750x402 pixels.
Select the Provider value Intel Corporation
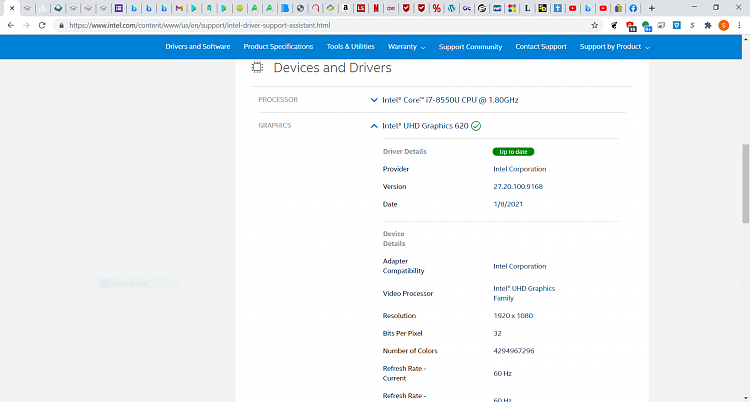pyautogui.click(x=519, y=169)
